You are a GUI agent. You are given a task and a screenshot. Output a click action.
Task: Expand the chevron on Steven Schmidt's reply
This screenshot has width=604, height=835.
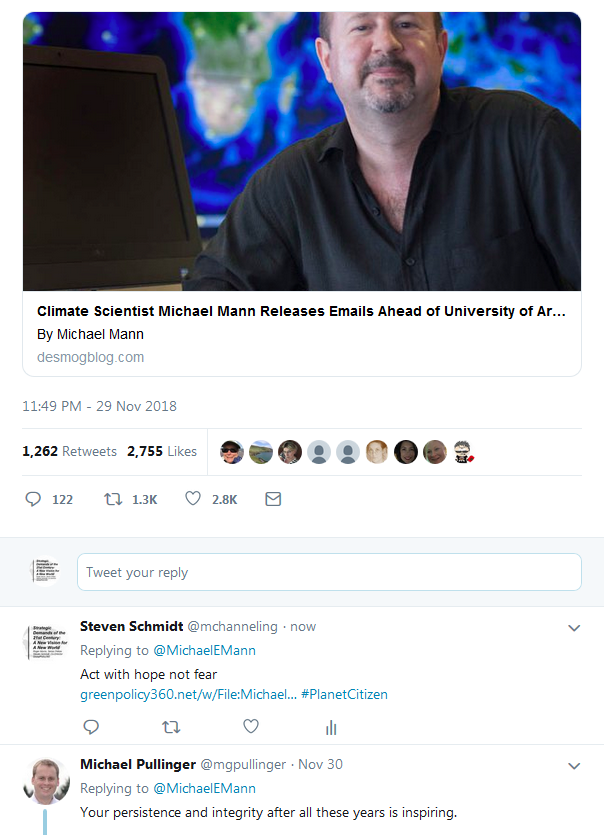pos(574,628)
